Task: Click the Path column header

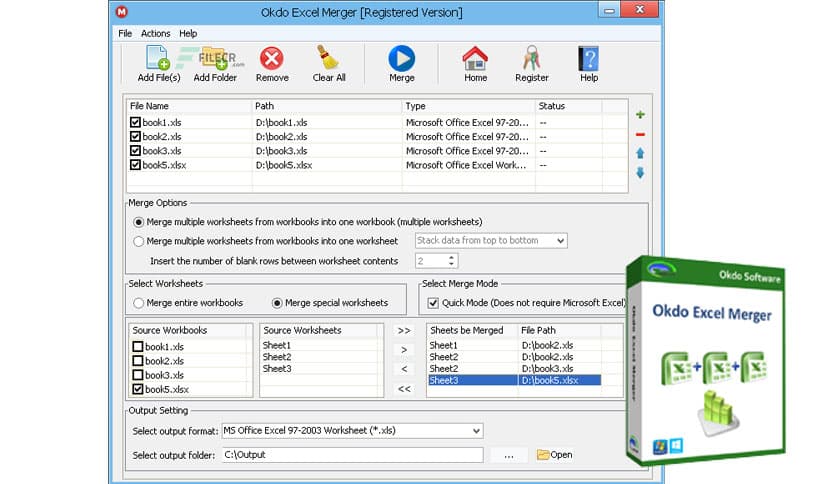Action: coord(326,106)
